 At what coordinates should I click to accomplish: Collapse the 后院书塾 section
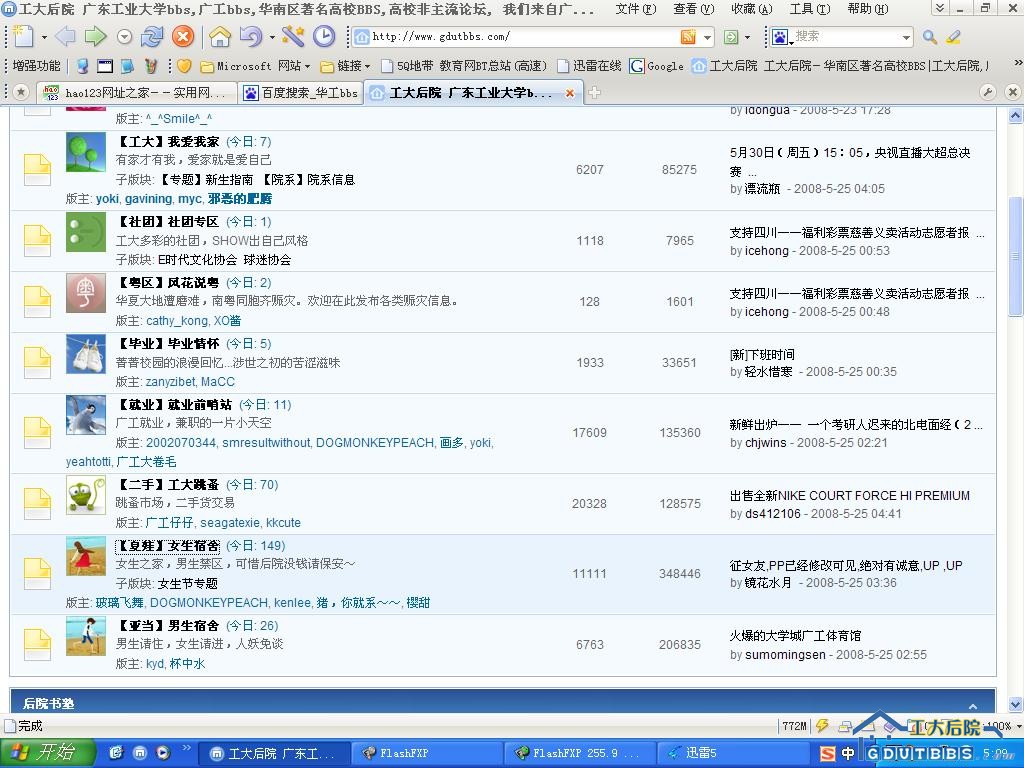[x=973, y=705]
